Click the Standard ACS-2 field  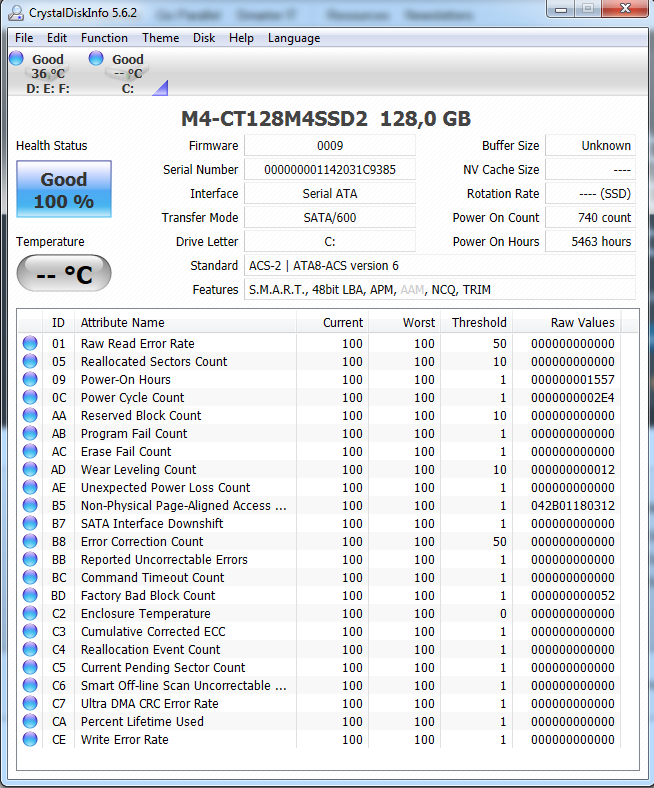click(440, 266)
